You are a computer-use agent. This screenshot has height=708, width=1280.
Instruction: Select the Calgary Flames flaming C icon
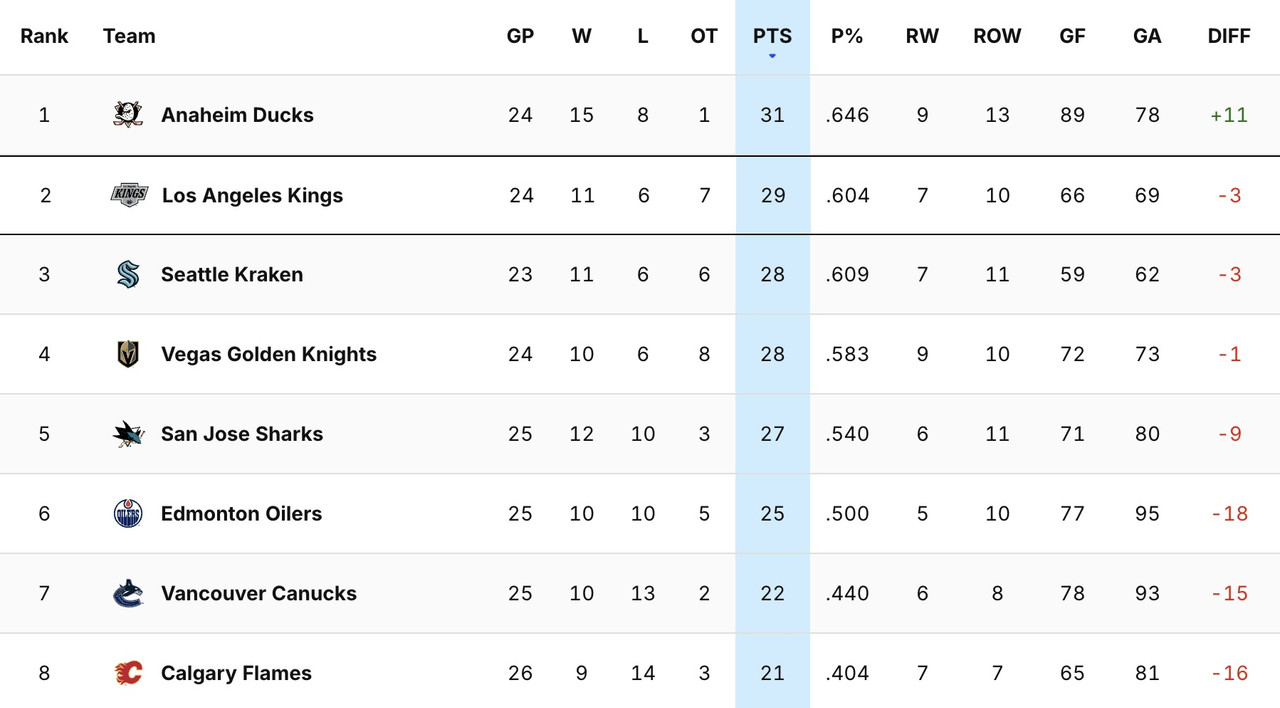tap(127, 672)
